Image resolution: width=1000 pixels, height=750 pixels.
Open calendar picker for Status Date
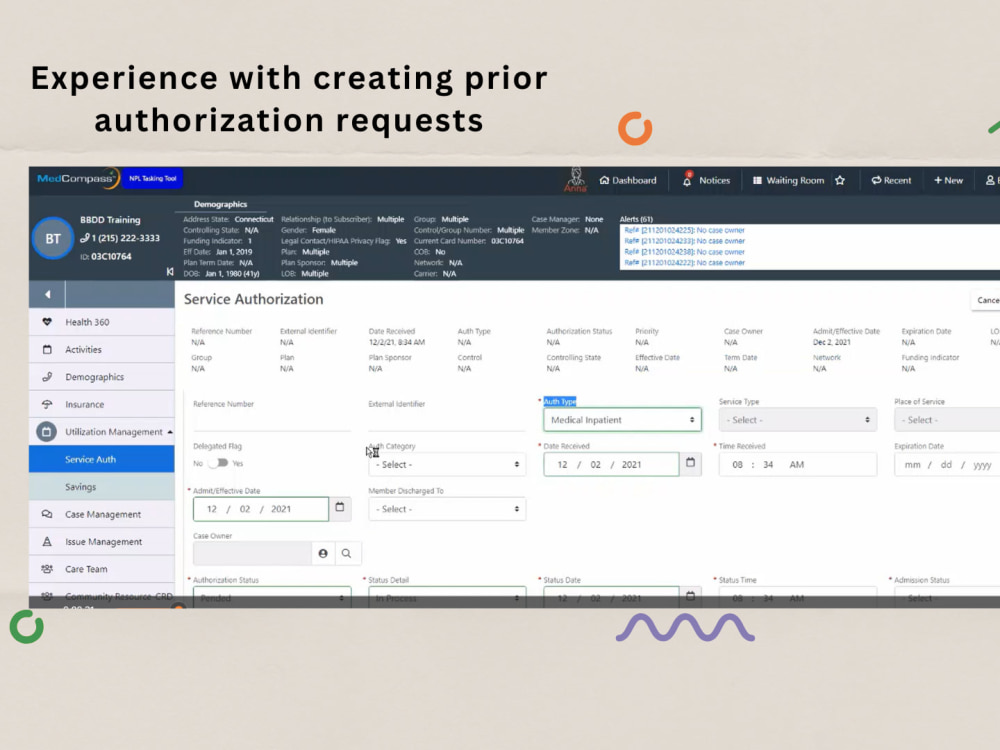click(x=691, y=596)
